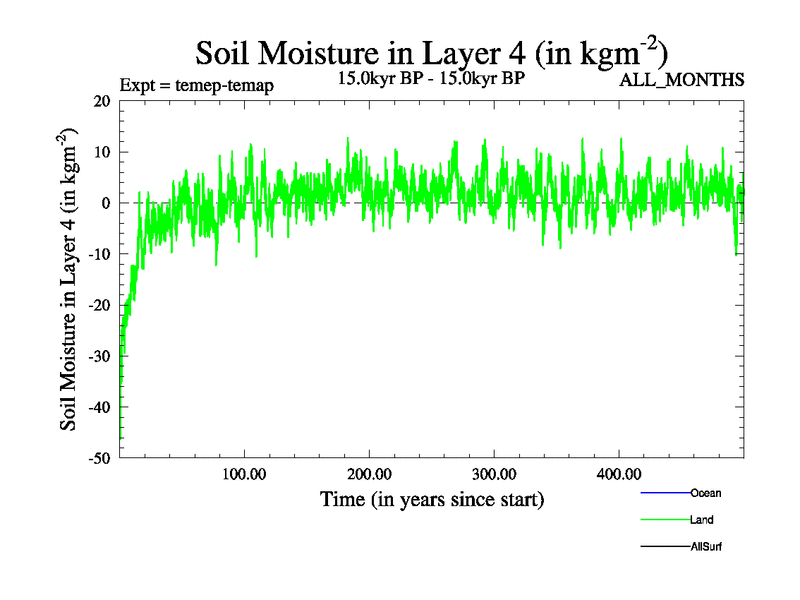This screenshot has width=800, height=600.
Task: Select the Land legend label
Action: click(x=701, y=520)
